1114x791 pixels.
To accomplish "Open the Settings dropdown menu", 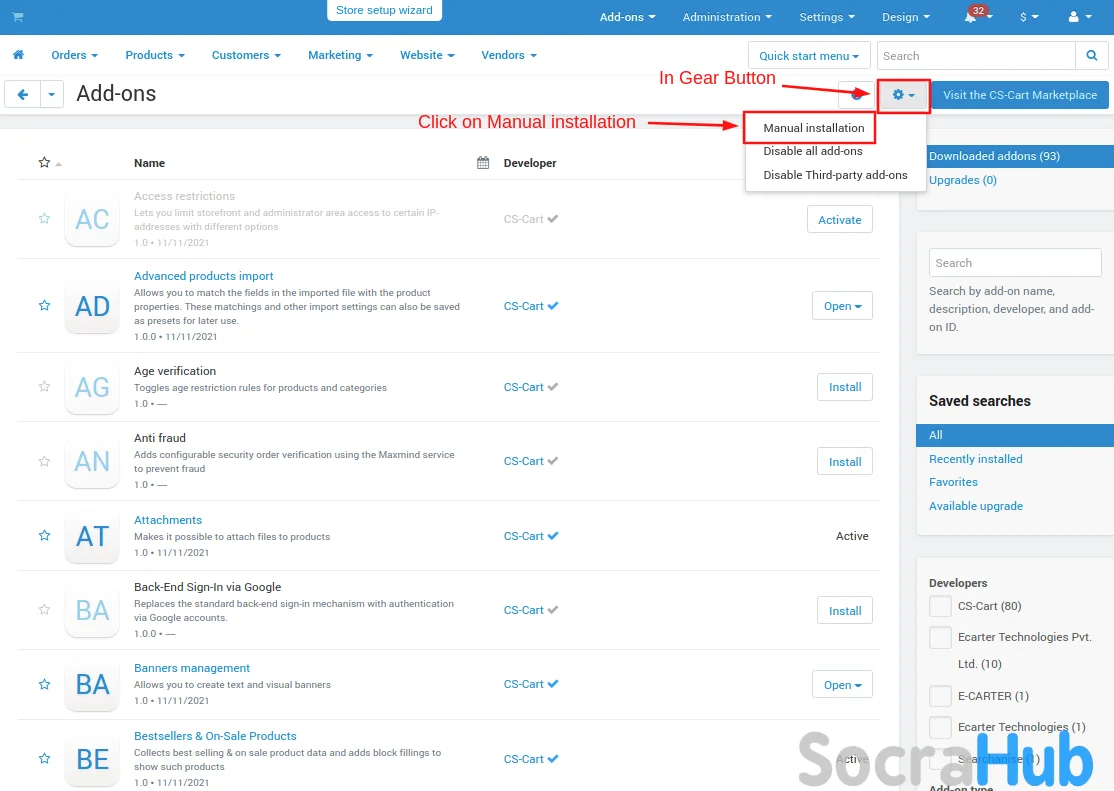I will (x=827, y=17).
